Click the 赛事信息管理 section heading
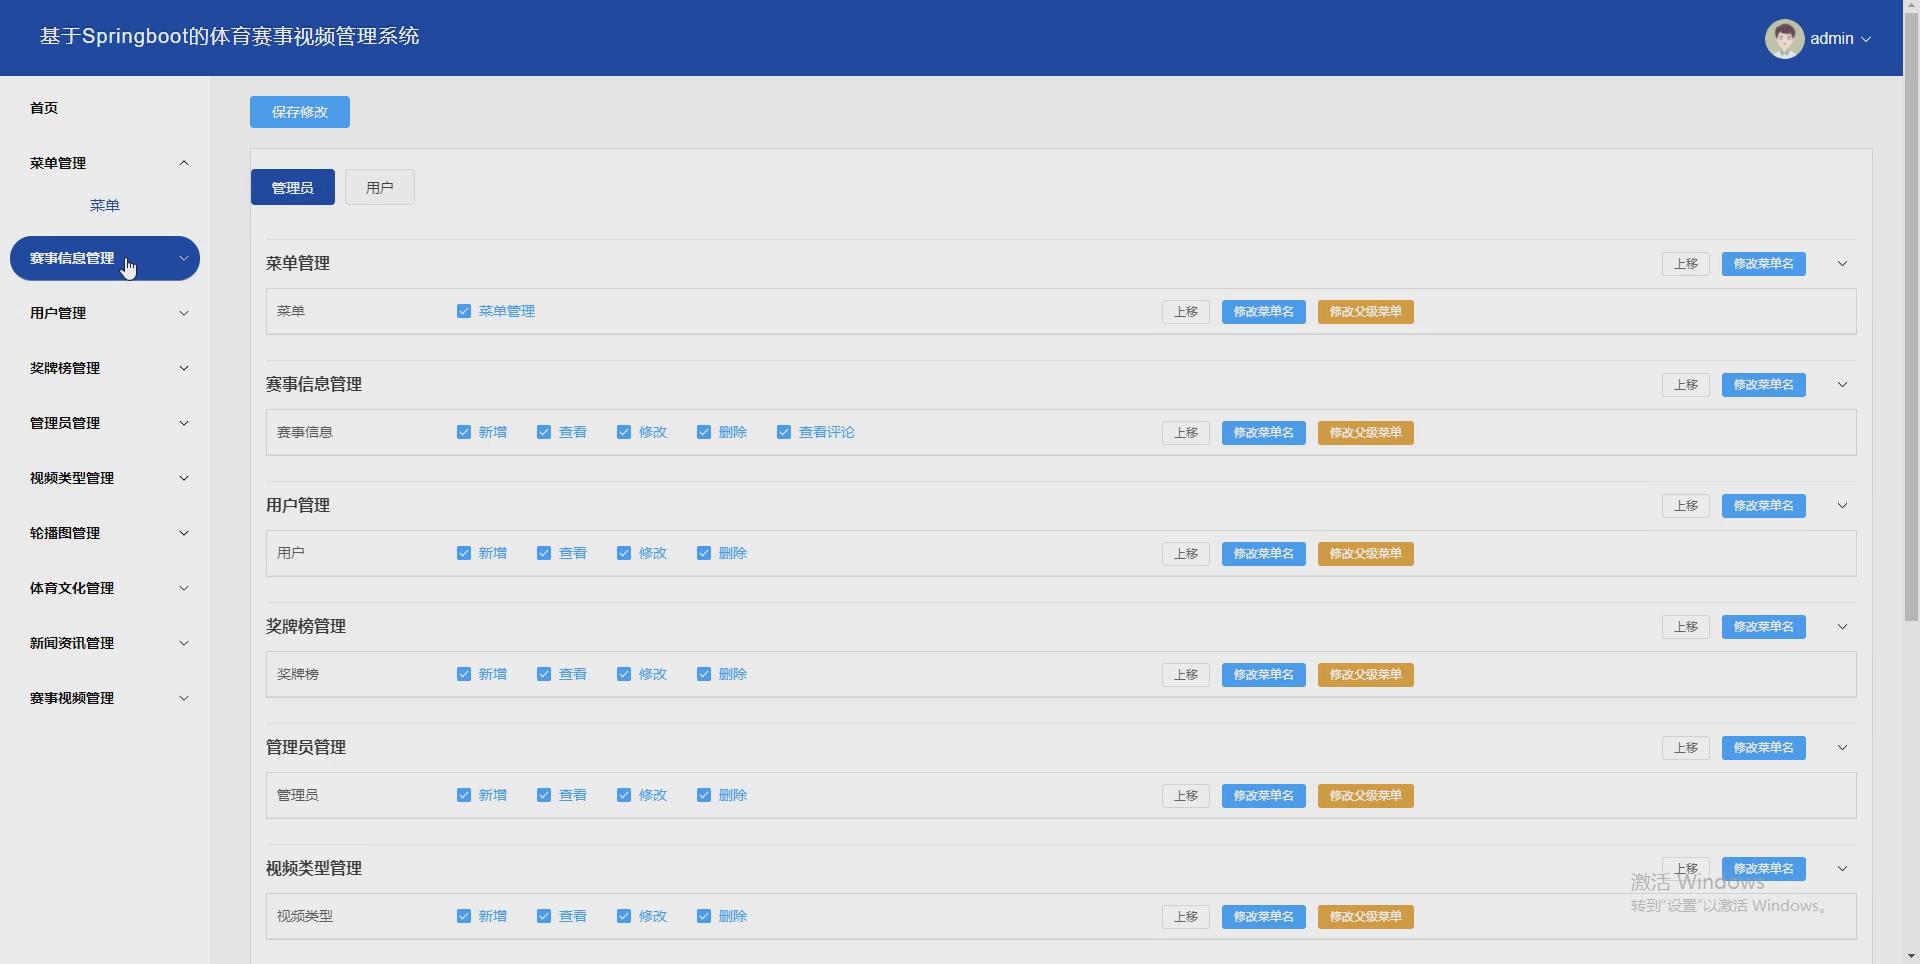Screen dimensions: 1920x964 314,384
